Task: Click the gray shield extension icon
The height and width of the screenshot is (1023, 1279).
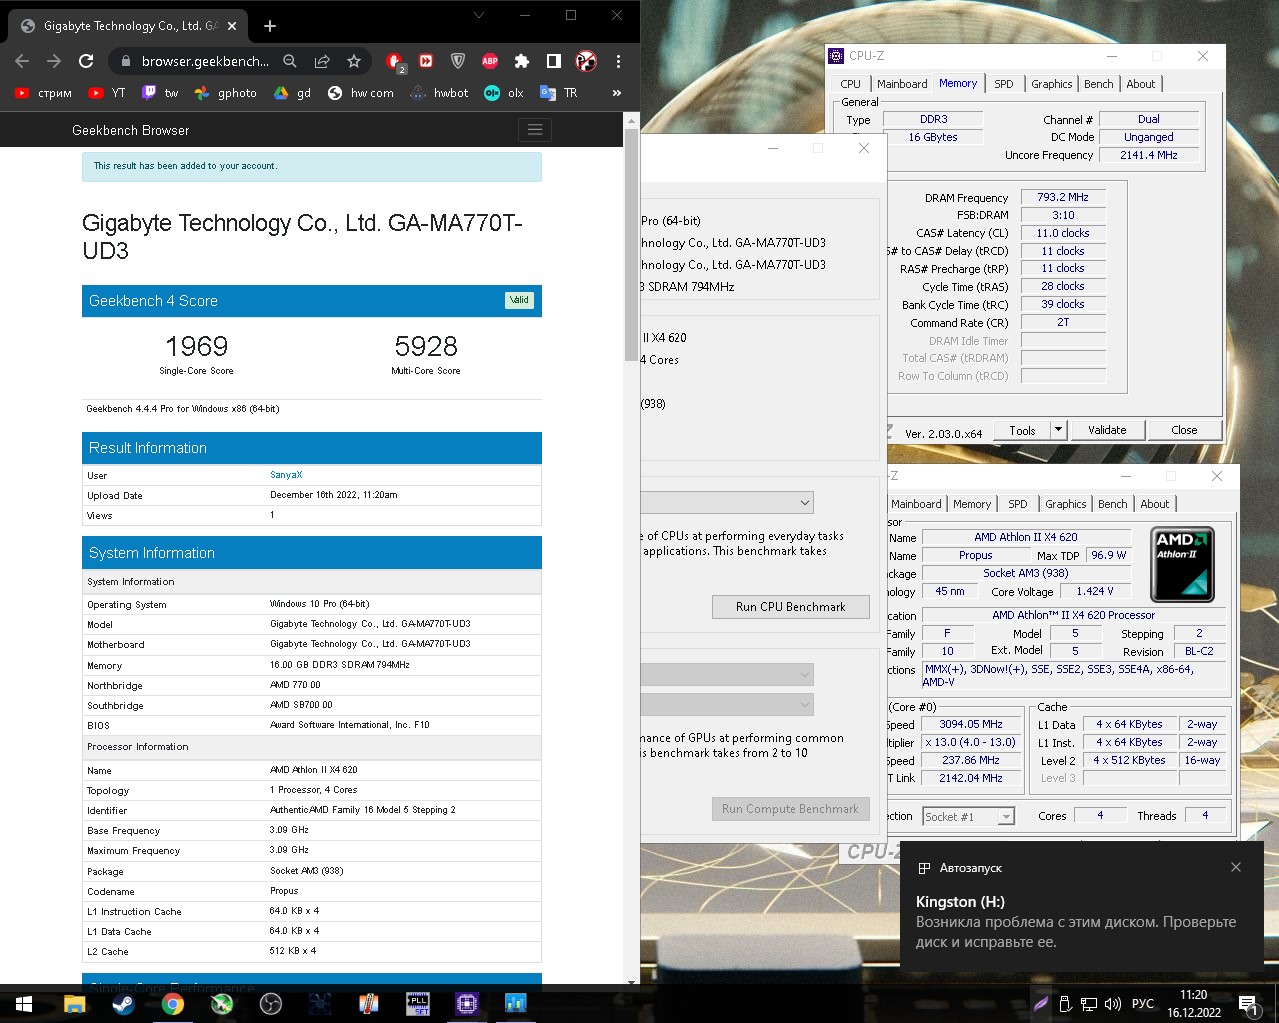Action: 458,61
